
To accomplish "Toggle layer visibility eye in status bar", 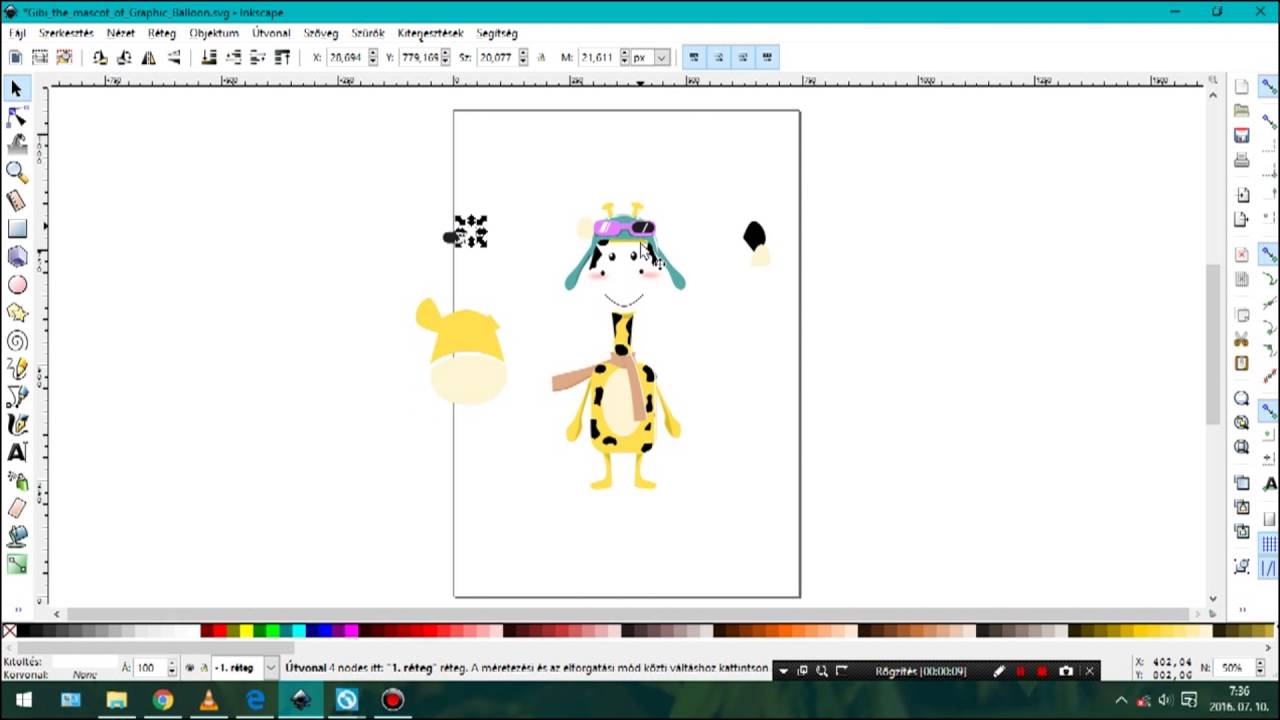I will click(x=191, y=667).
